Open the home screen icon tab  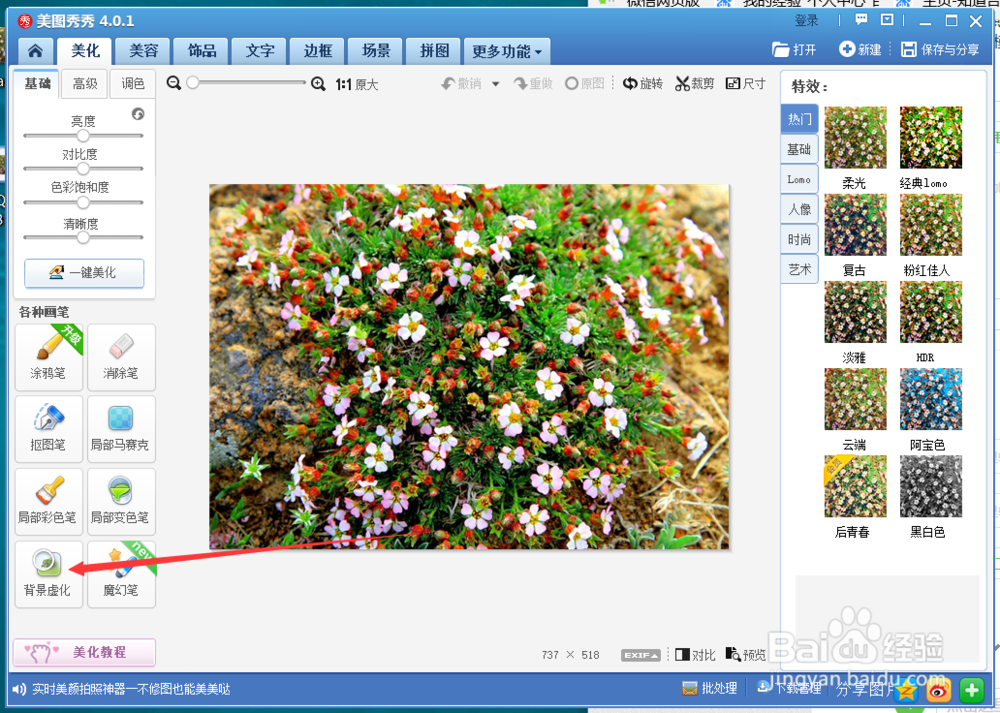click(x=36, y=51)
